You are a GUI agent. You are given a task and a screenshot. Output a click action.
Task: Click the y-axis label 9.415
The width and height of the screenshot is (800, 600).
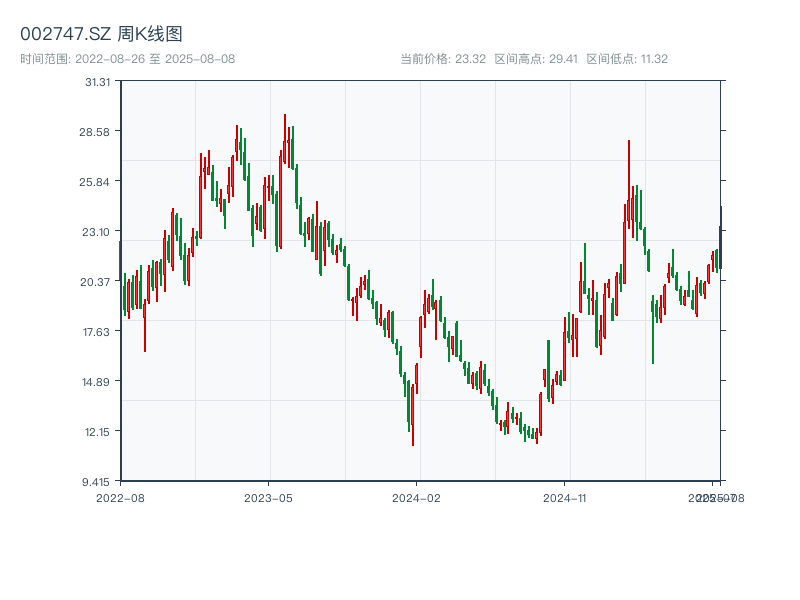coord(96,482)
